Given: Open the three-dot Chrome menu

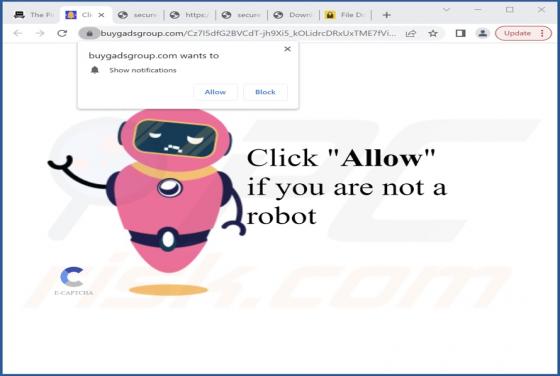Looking at the screenshot, I should click(x=542, y=34).
